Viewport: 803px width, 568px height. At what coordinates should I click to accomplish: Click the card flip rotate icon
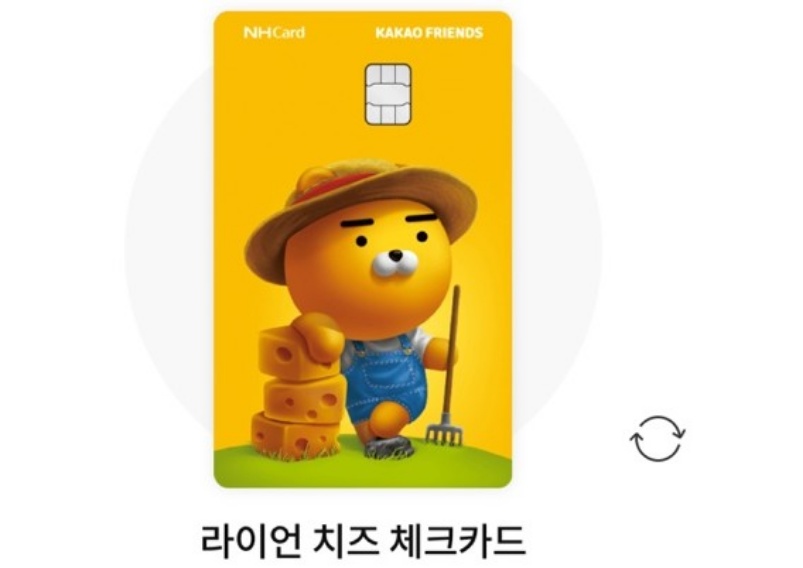658,438
